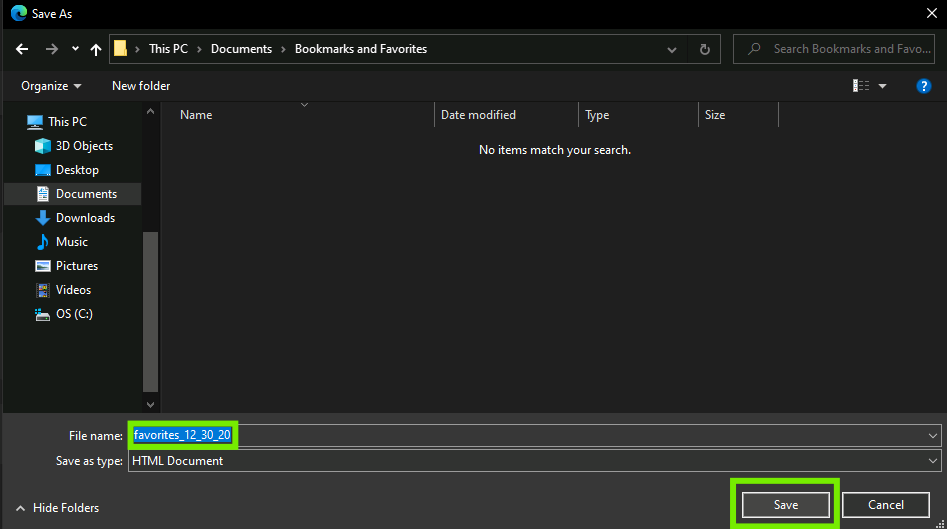Open the Save as type combo box

534,461
